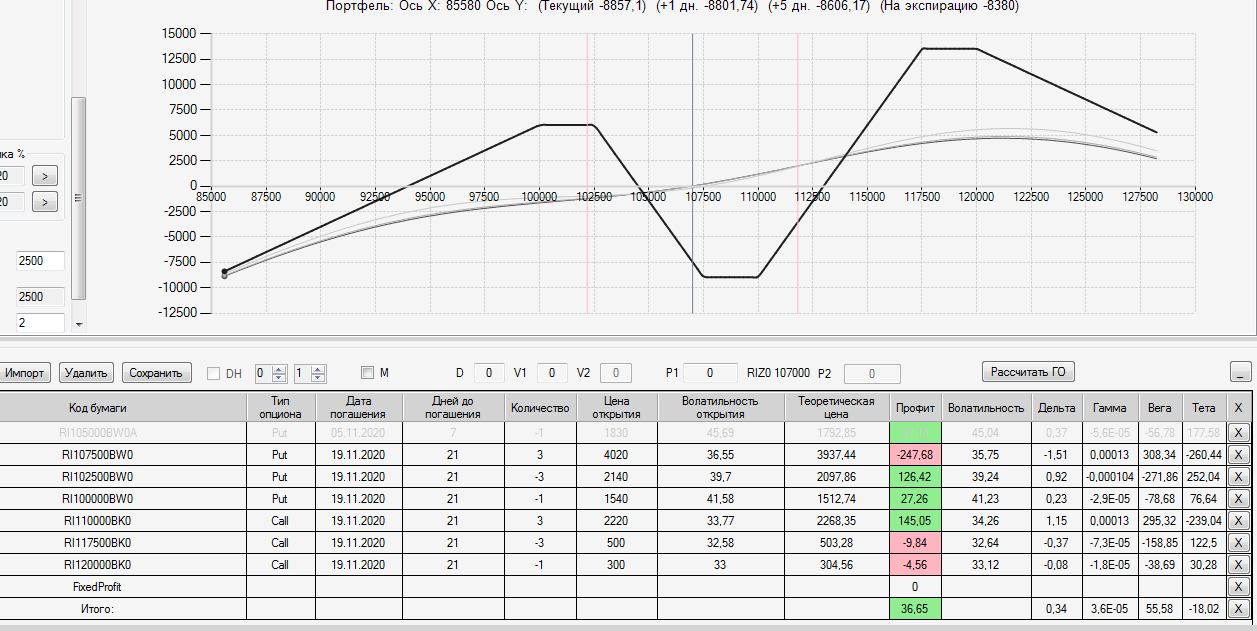Click the first DH spinner showing 0
This screenshot has height=631, width=1257.
click(271, 373)
